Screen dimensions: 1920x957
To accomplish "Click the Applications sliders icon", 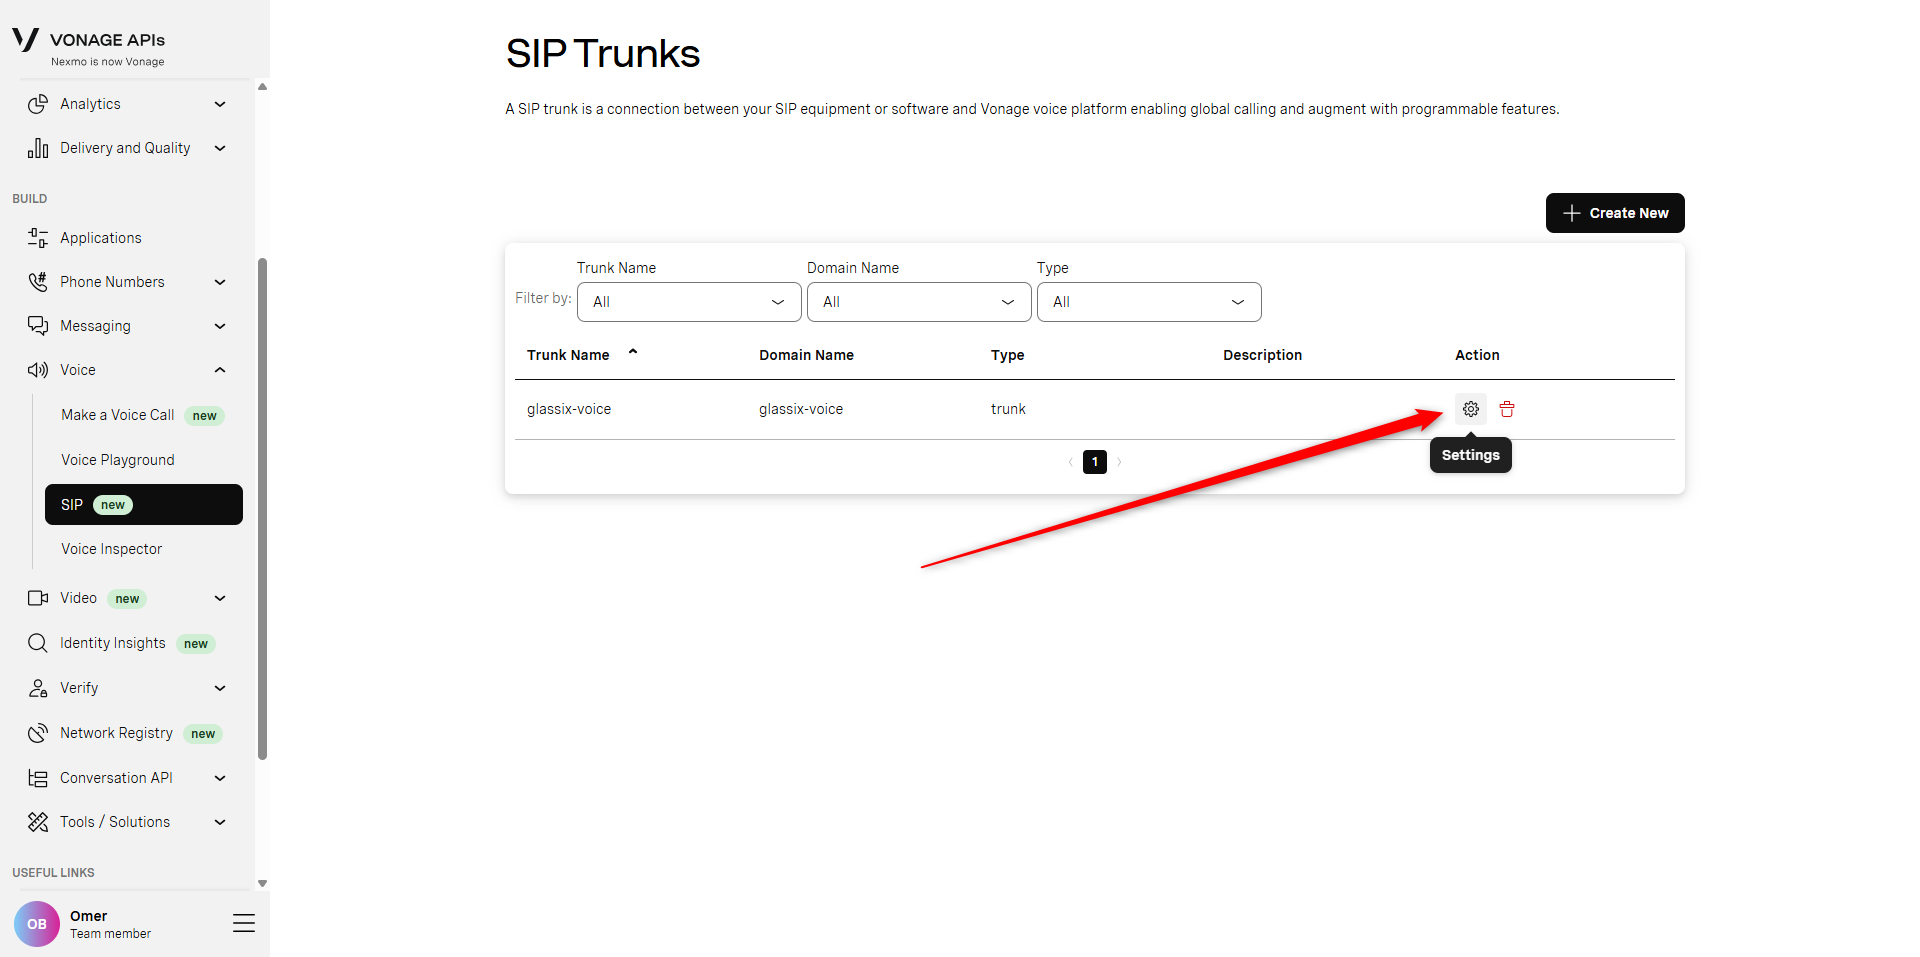I will click(38, 238).
